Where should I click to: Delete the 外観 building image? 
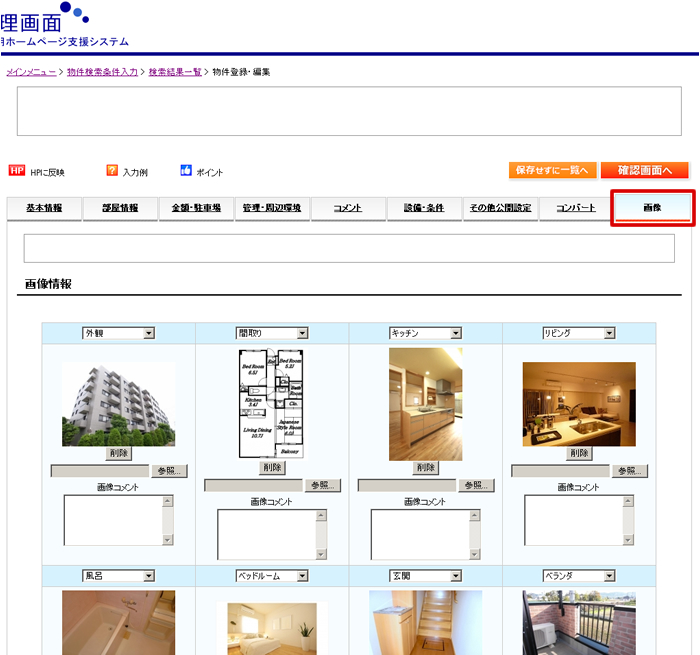point(119,454)
